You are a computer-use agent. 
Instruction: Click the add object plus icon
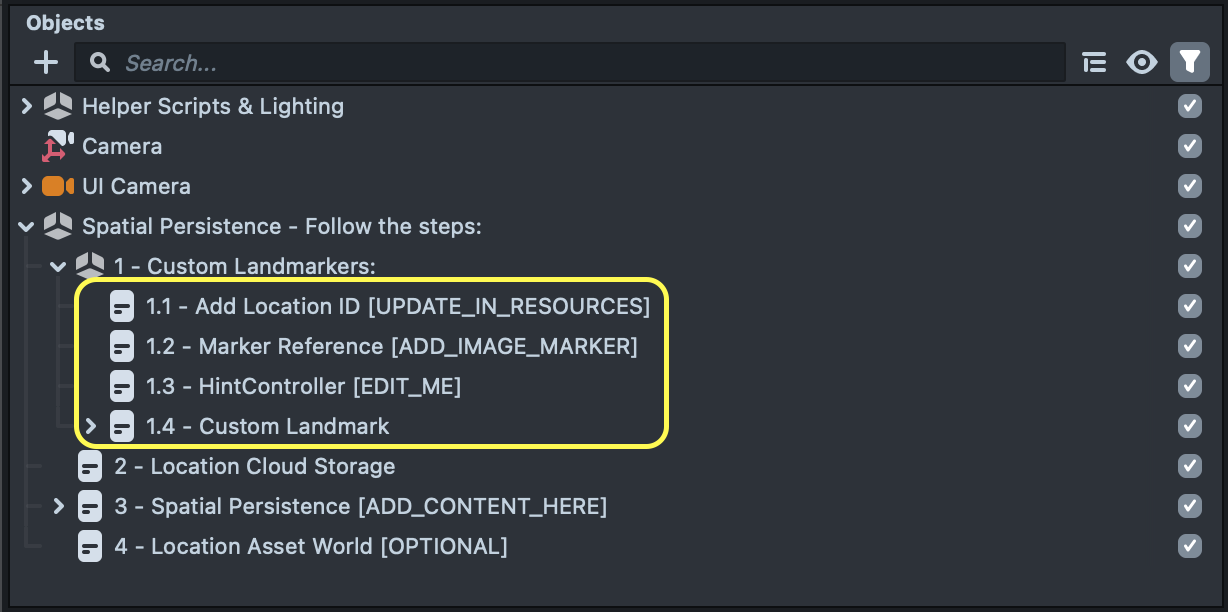(x=46, y=63)
